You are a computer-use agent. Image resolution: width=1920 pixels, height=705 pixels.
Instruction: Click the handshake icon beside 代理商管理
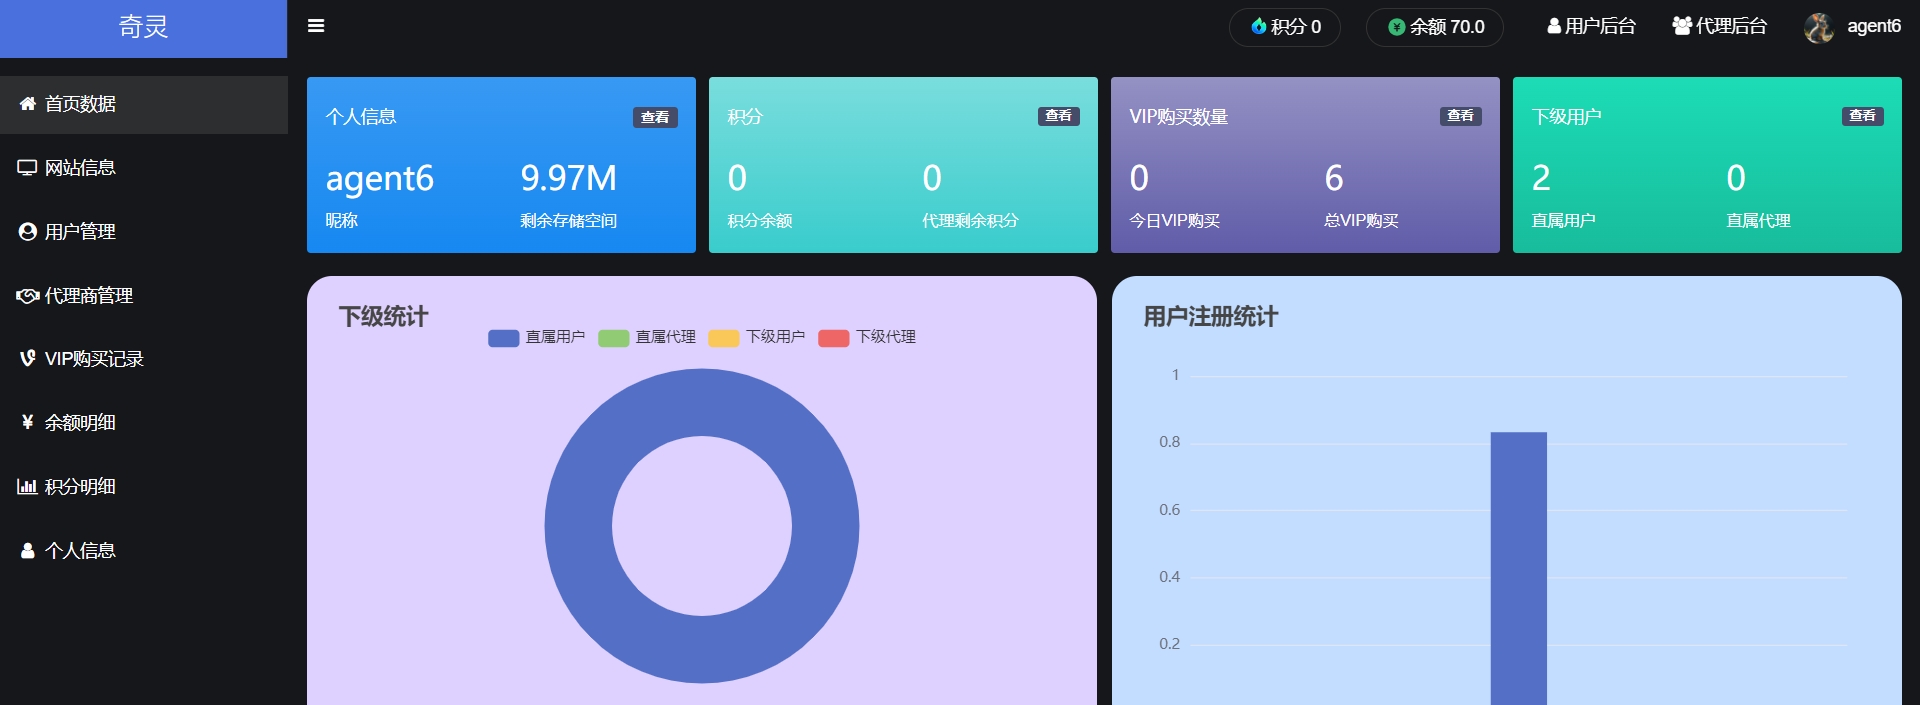click(x=27, y=296)
